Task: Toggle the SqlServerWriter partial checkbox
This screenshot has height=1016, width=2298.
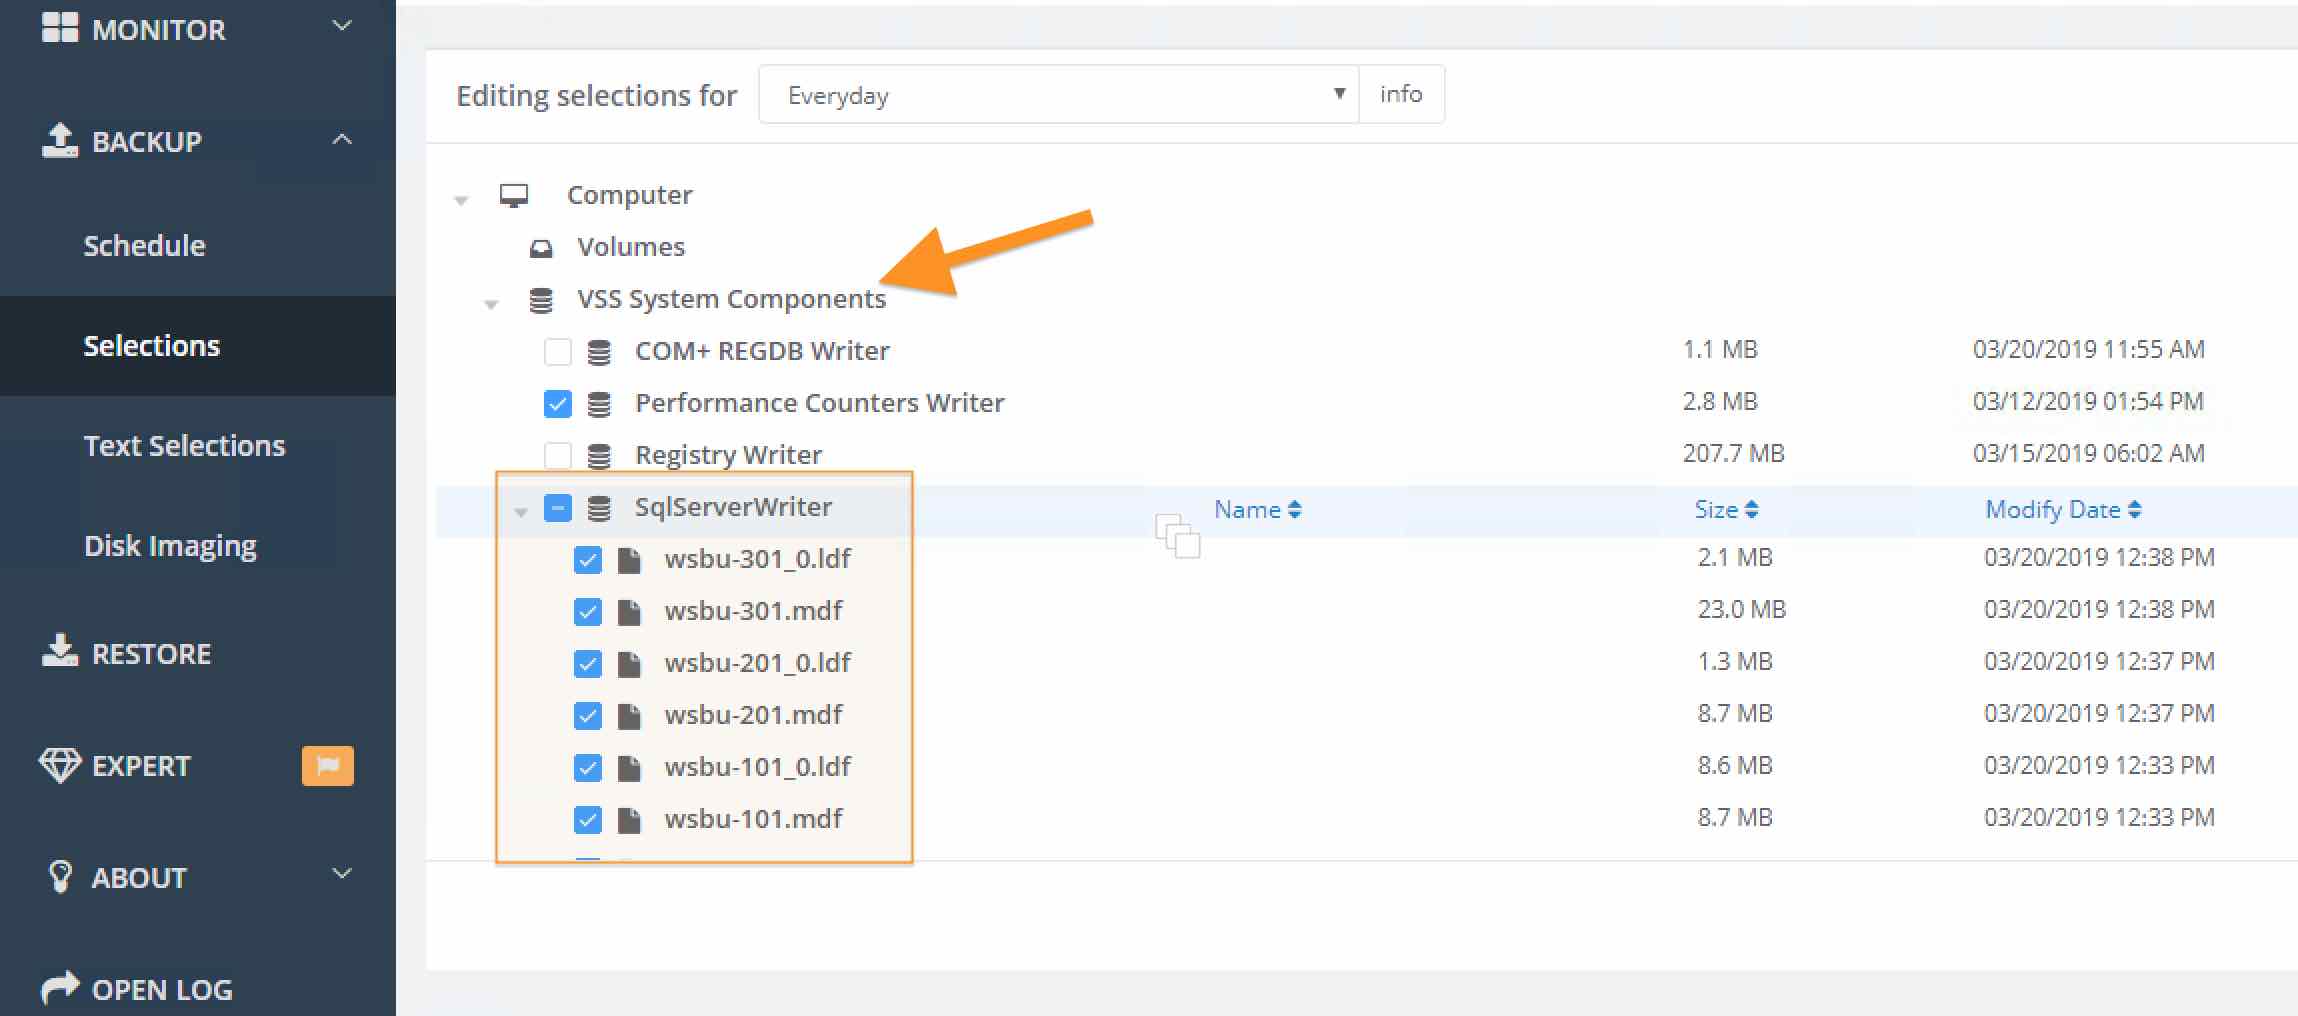Action: [558, 508]
